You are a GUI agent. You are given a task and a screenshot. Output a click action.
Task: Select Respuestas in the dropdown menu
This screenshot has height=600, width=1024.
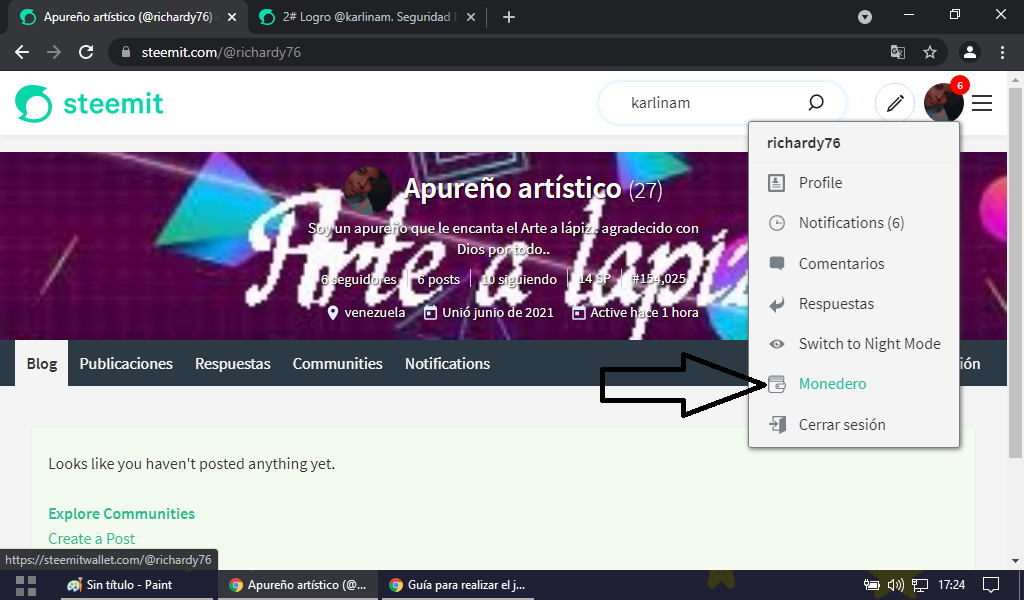(854, 304)
